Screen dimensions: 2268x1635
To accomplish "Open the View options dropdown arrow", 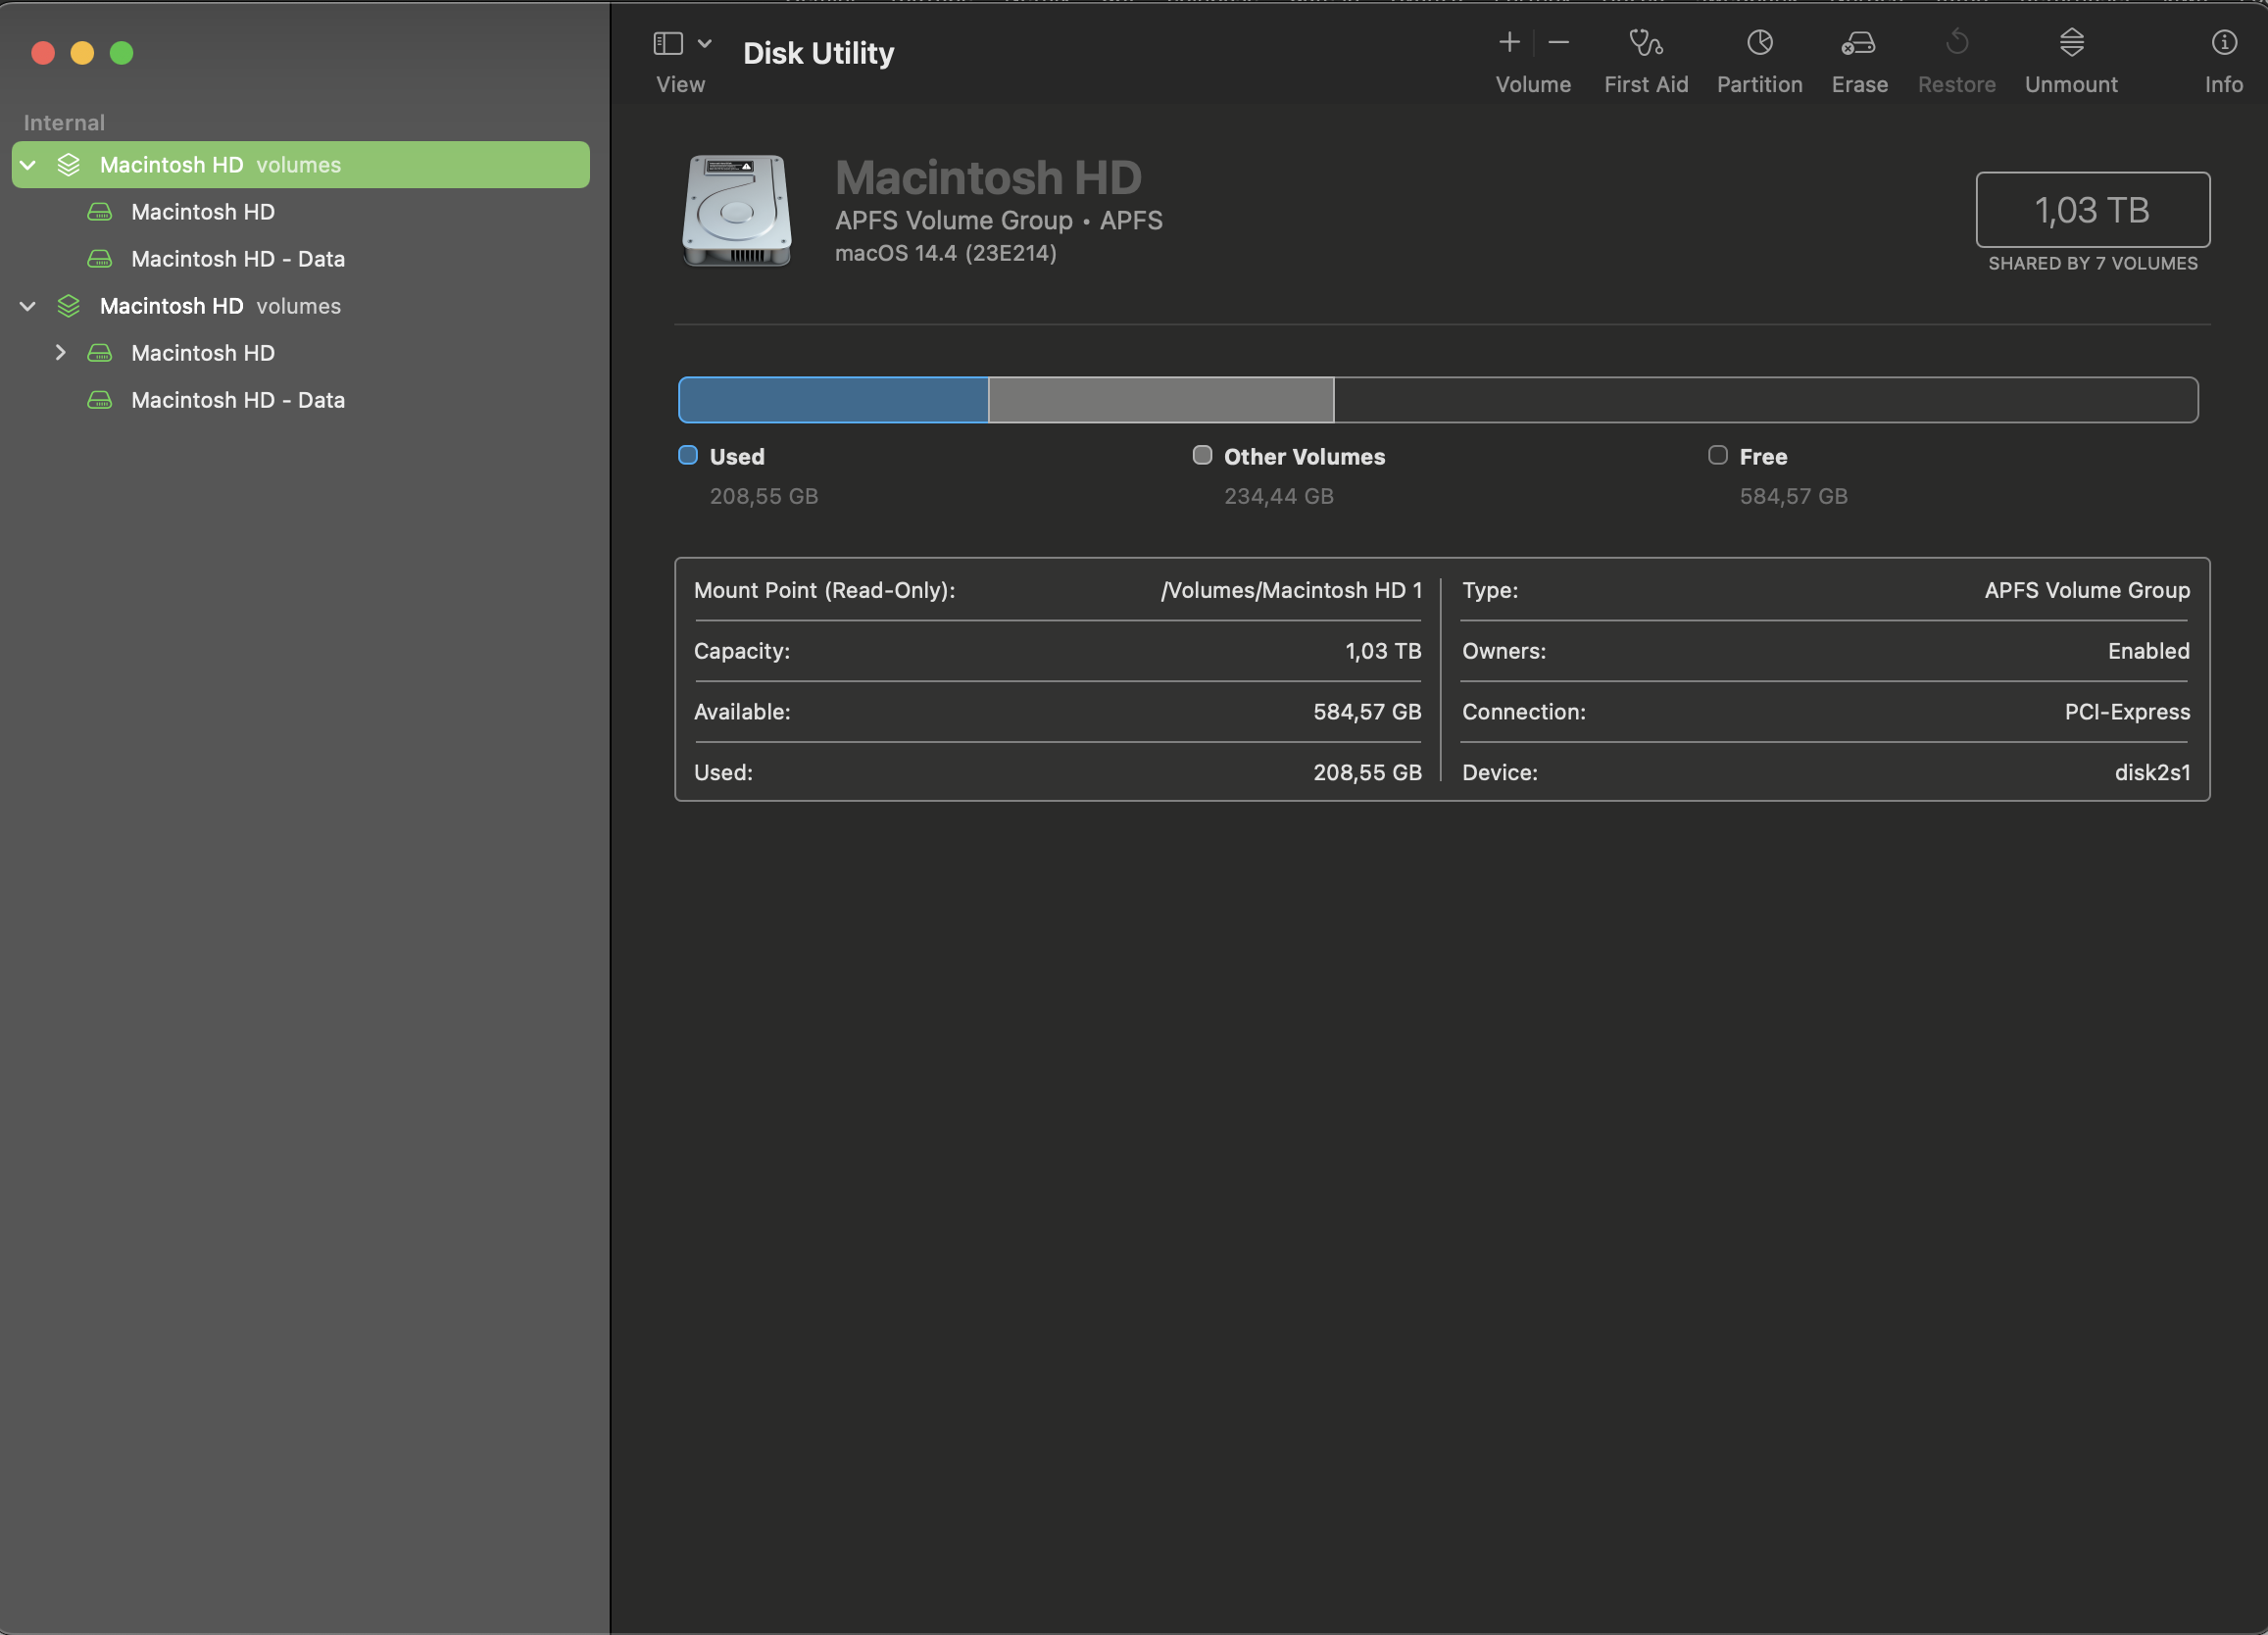I will (705, 43).
